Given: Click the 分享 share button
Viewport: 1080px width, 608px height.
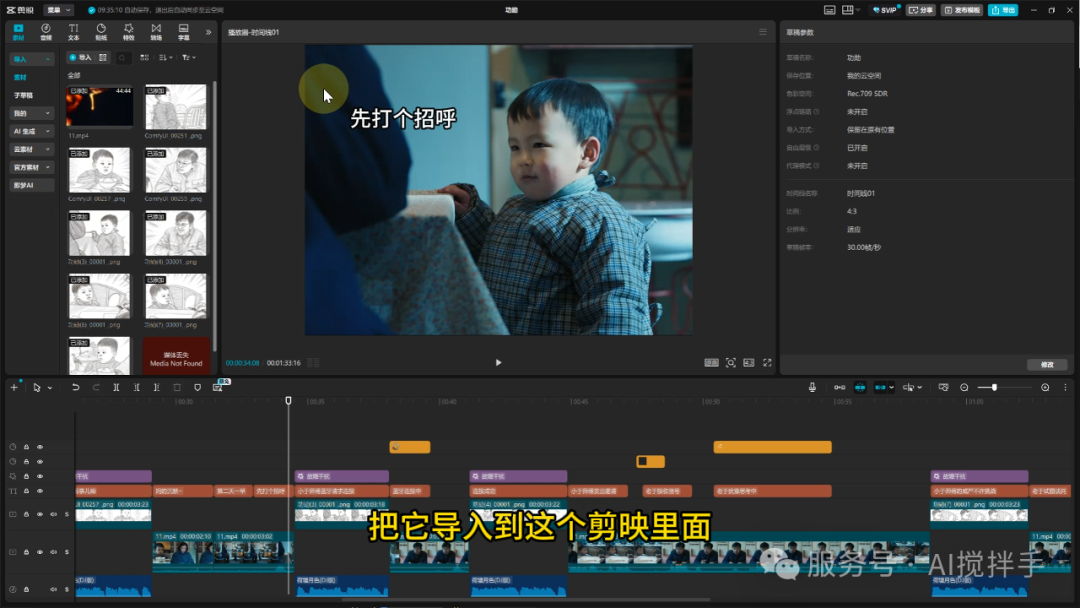Looking at the screenshot, I should coord(921,10).
